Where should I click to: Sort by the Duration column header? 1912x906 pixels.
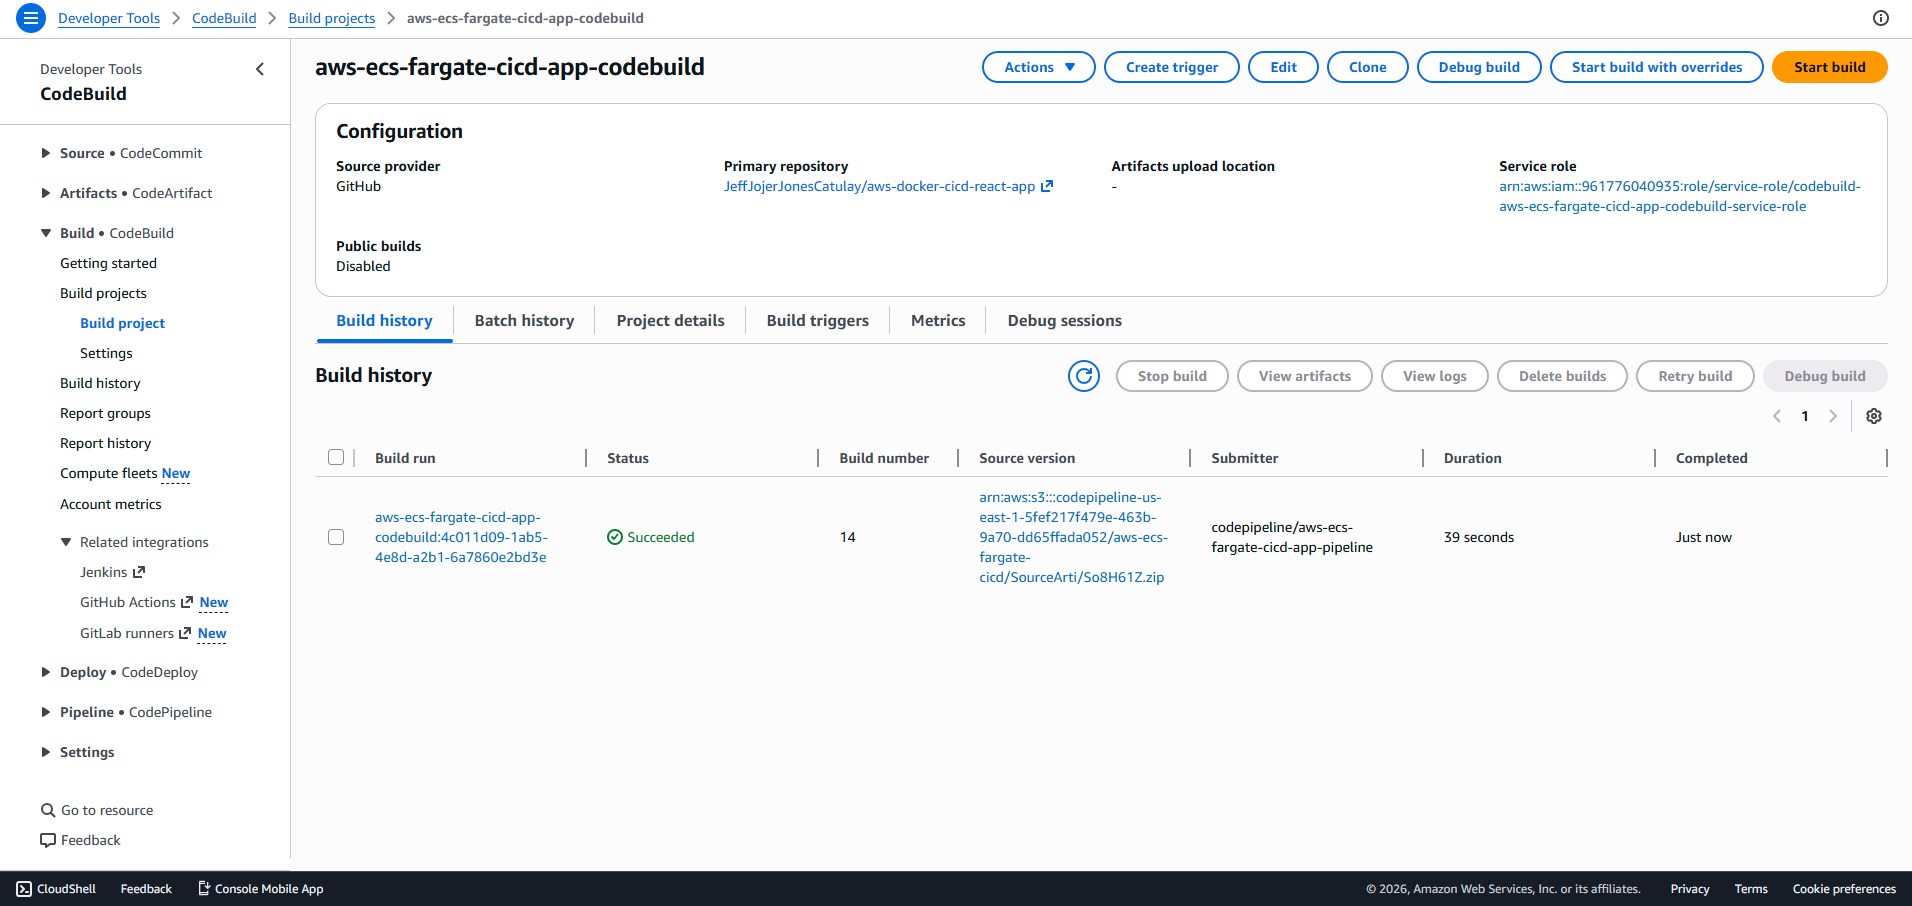point(1472,458)
